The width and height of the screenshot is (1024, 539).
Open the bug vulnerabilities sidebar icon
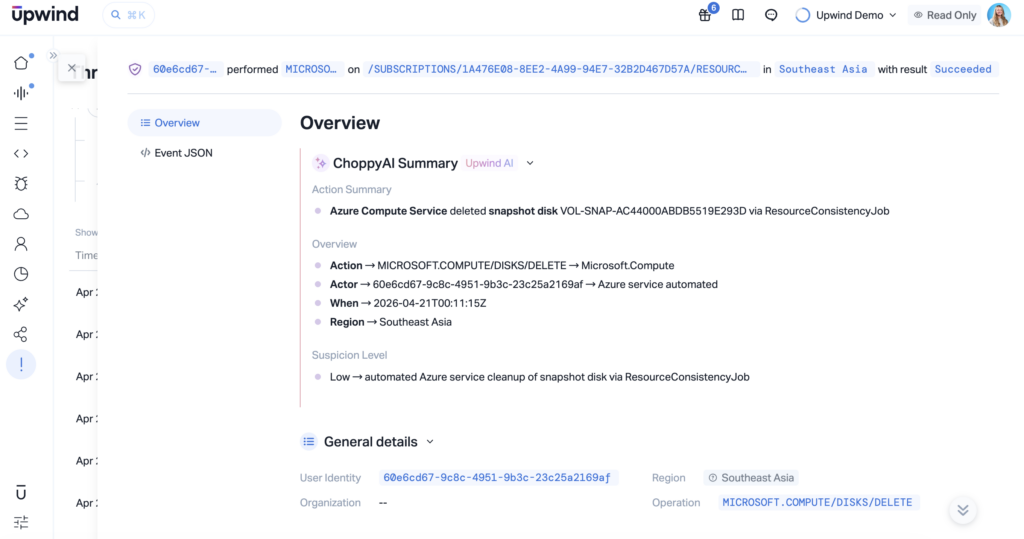(x=21, y=184)
